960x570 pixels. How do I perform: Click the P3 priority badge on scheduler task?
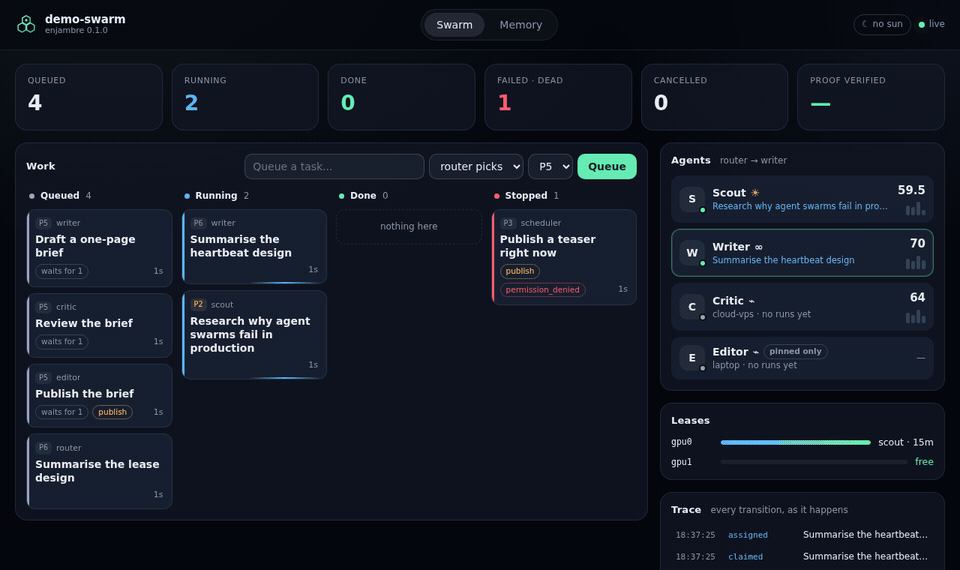(508, 223)
